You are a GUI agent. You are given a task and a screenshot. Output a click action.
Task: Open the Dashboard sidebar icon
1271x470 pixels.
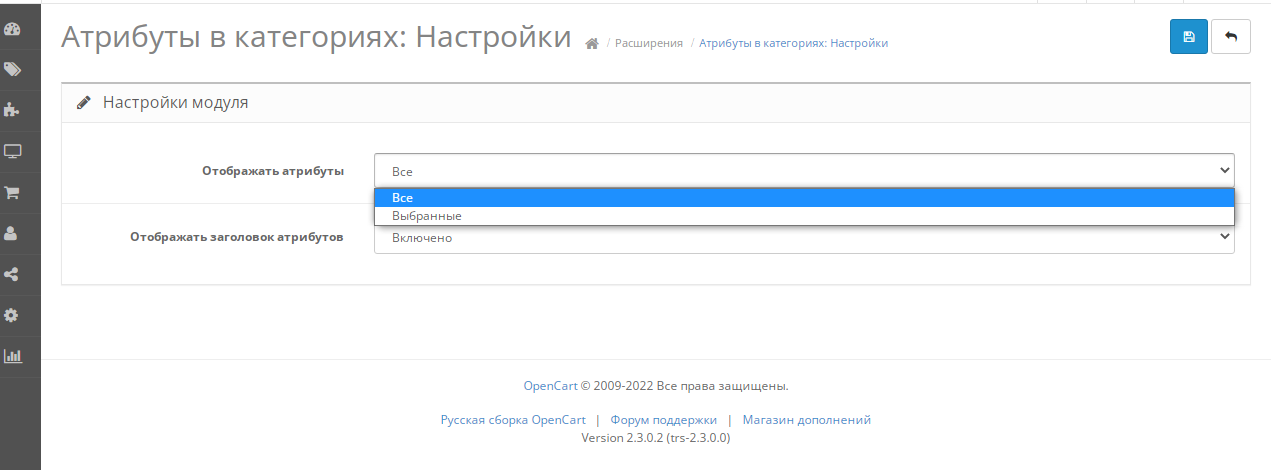[13, 29]
